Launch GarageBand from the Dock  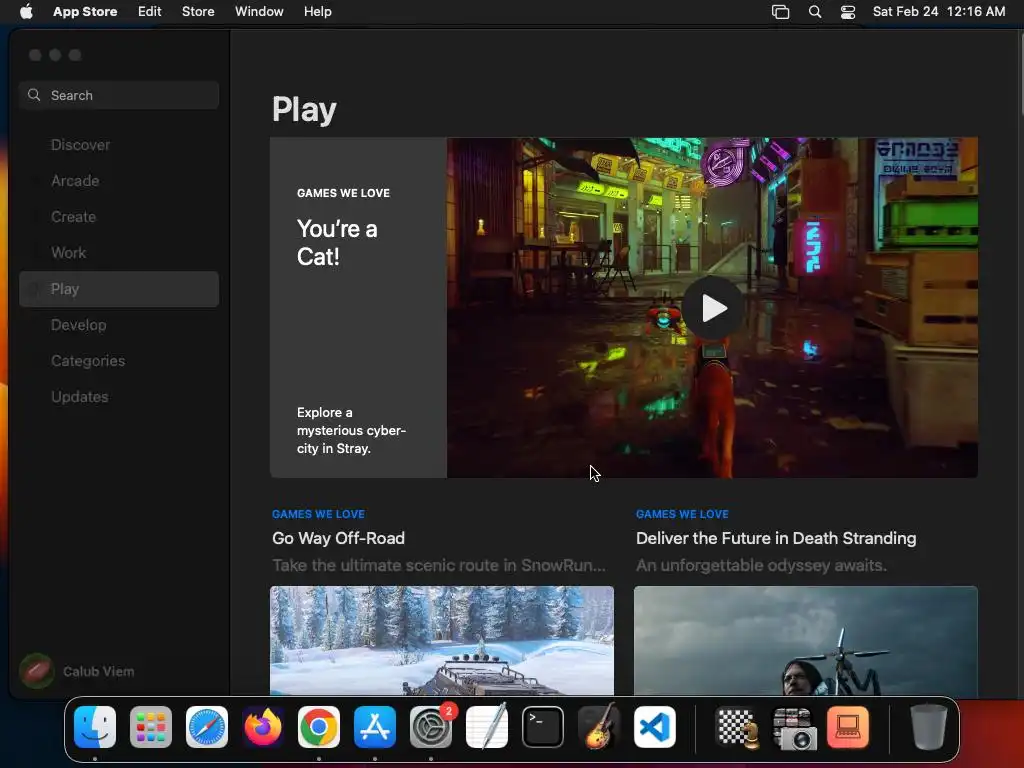coord(599,727)
